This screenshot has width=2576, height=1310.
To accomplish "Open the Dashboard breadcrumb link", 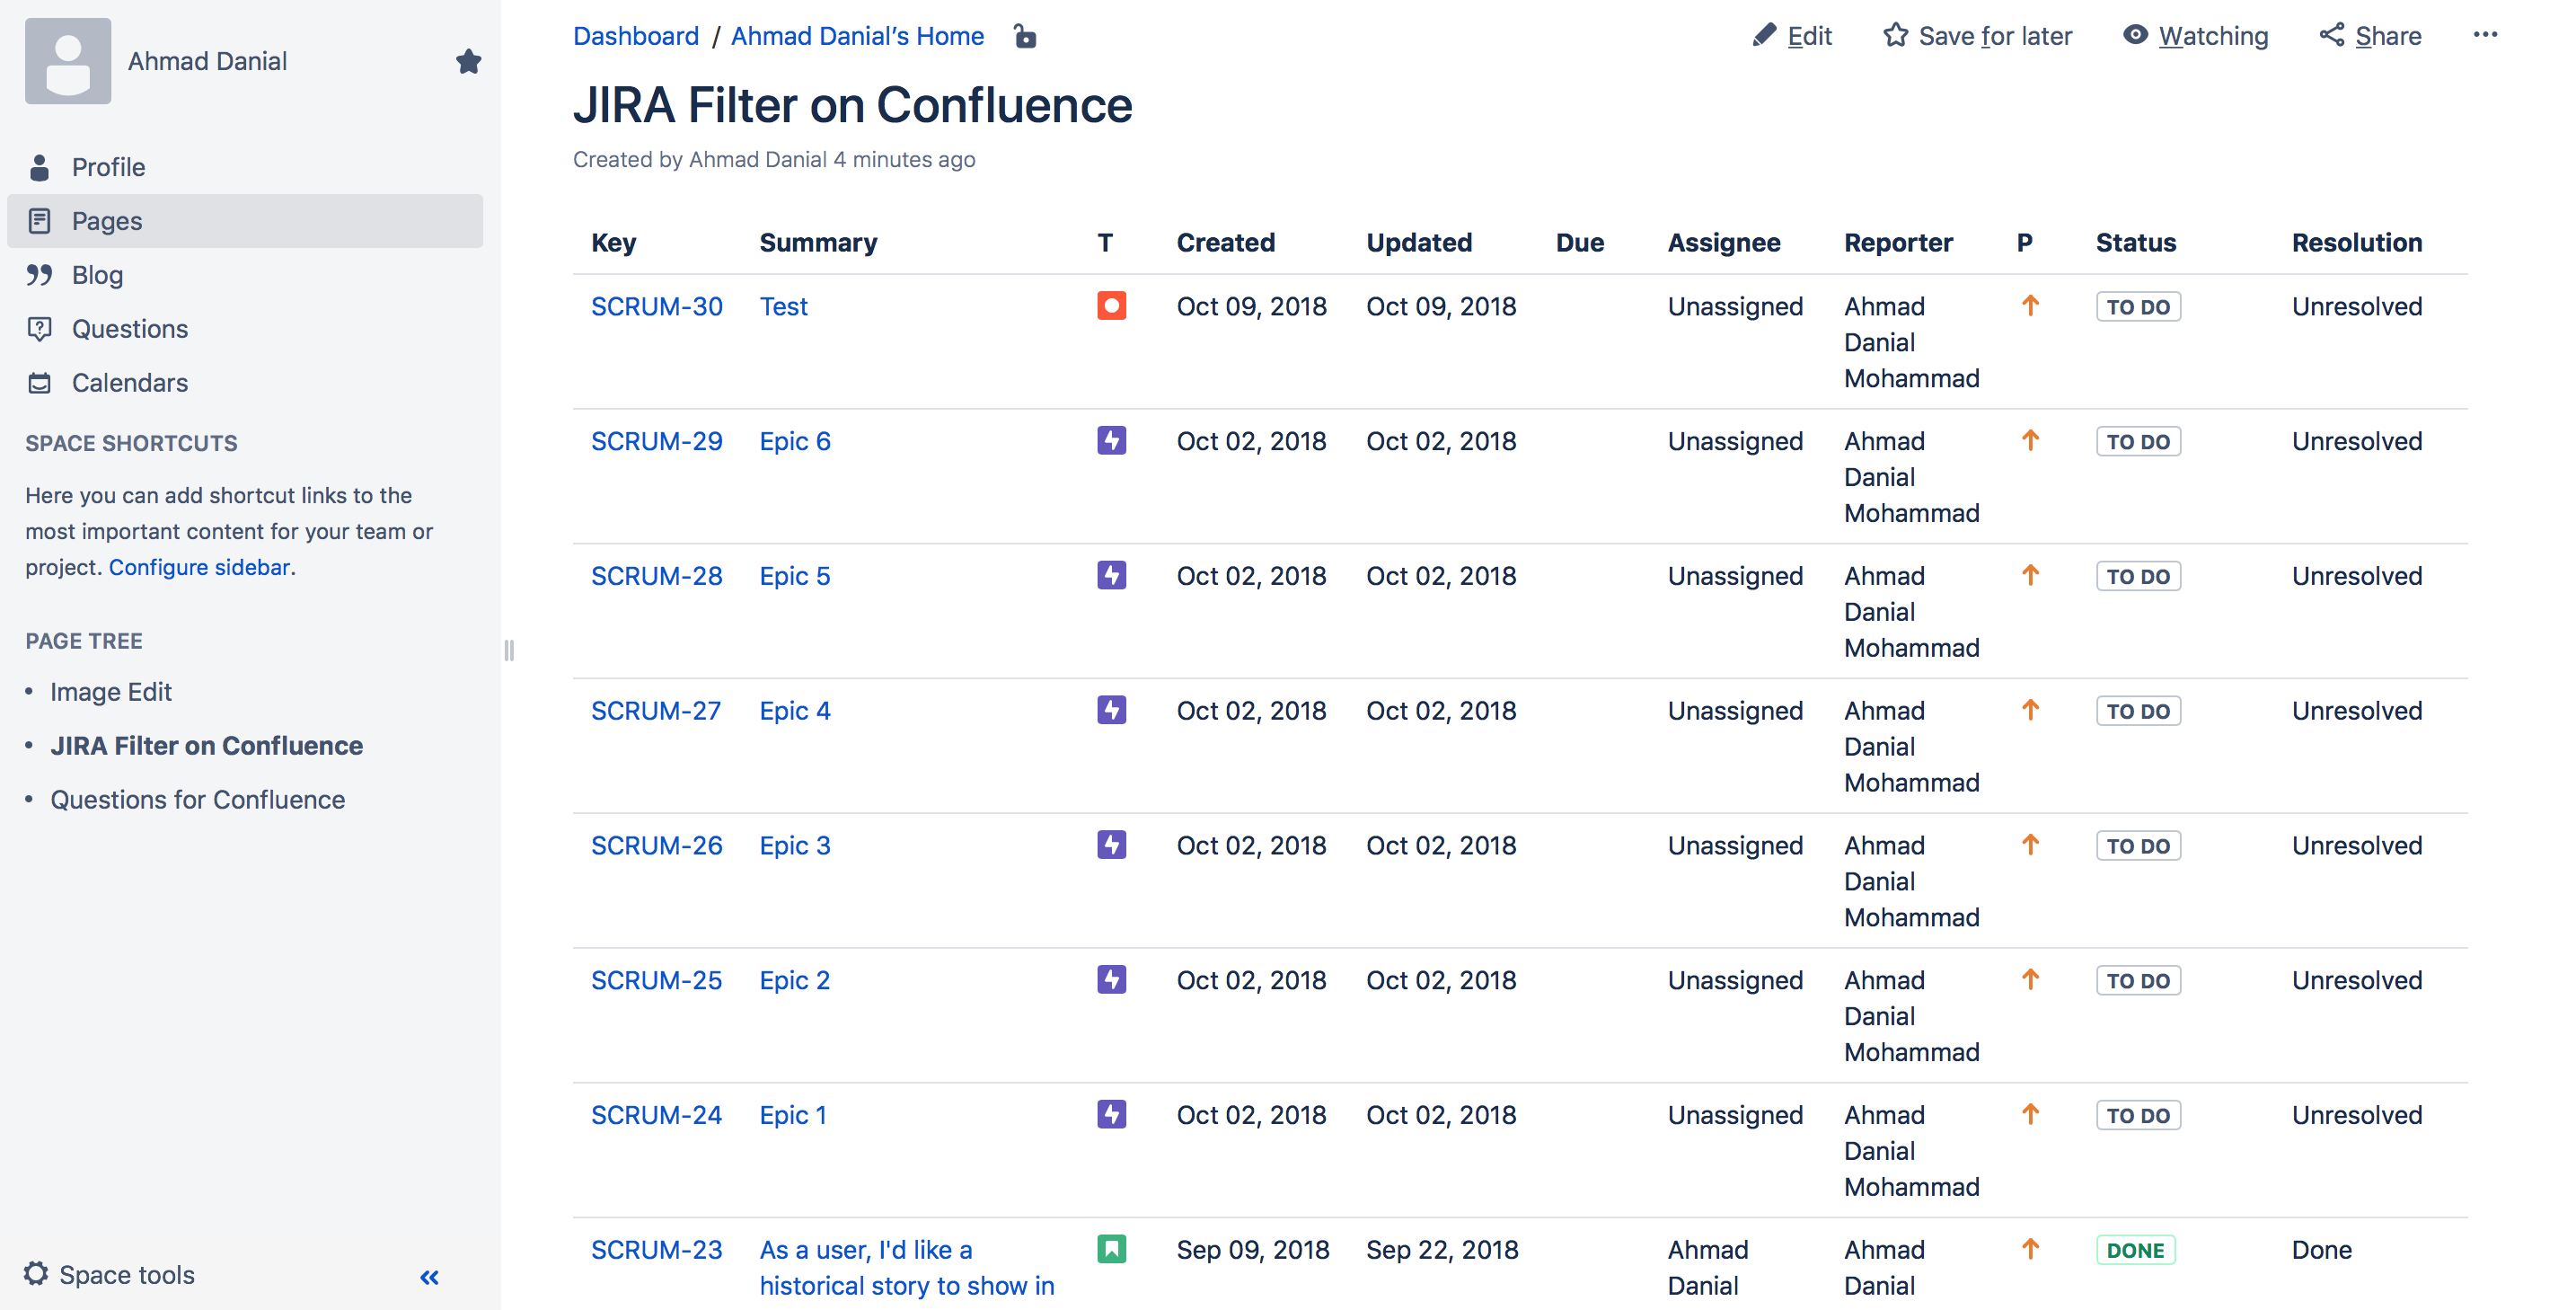I will pos(636,36).
